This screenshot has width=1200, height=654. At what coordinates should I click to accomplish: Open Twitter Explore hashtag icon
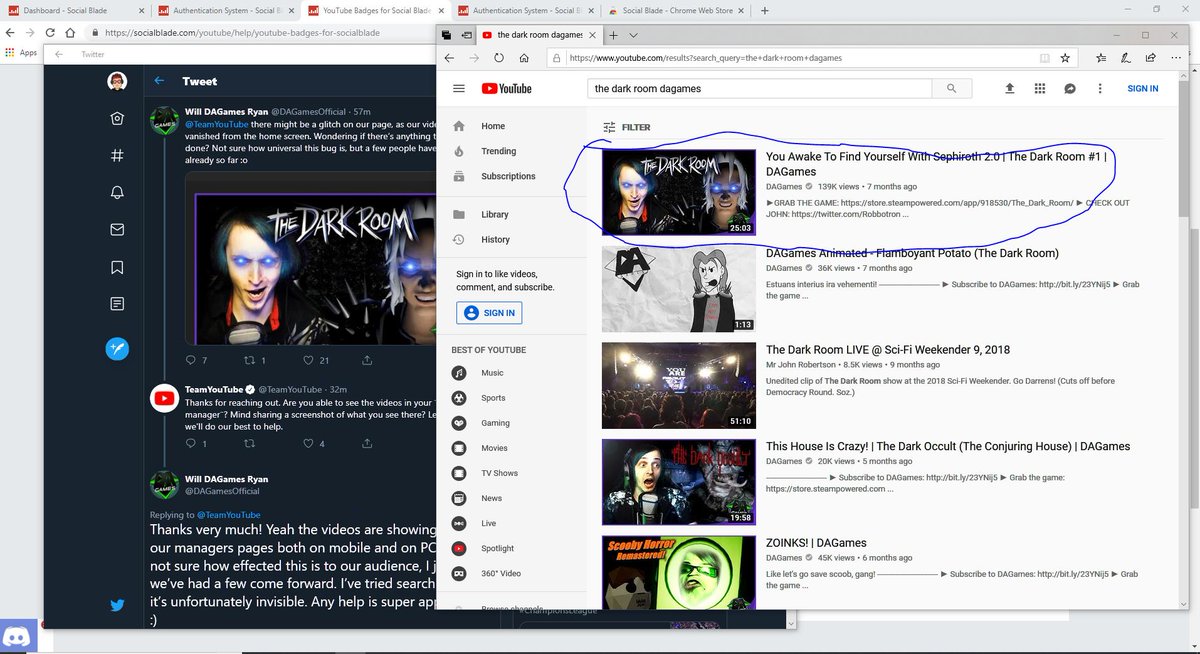coord(117,156)
